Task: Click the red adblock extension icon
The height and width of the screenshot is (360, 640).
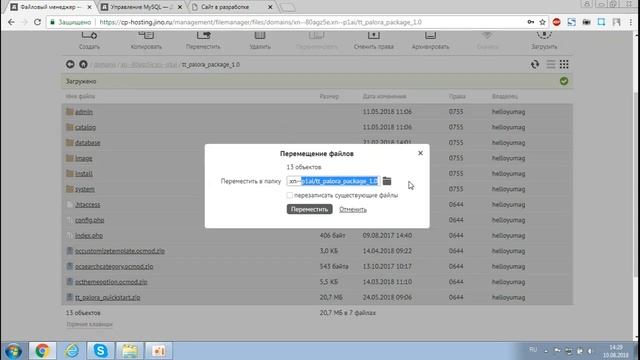Action: [x=556, y=22]
